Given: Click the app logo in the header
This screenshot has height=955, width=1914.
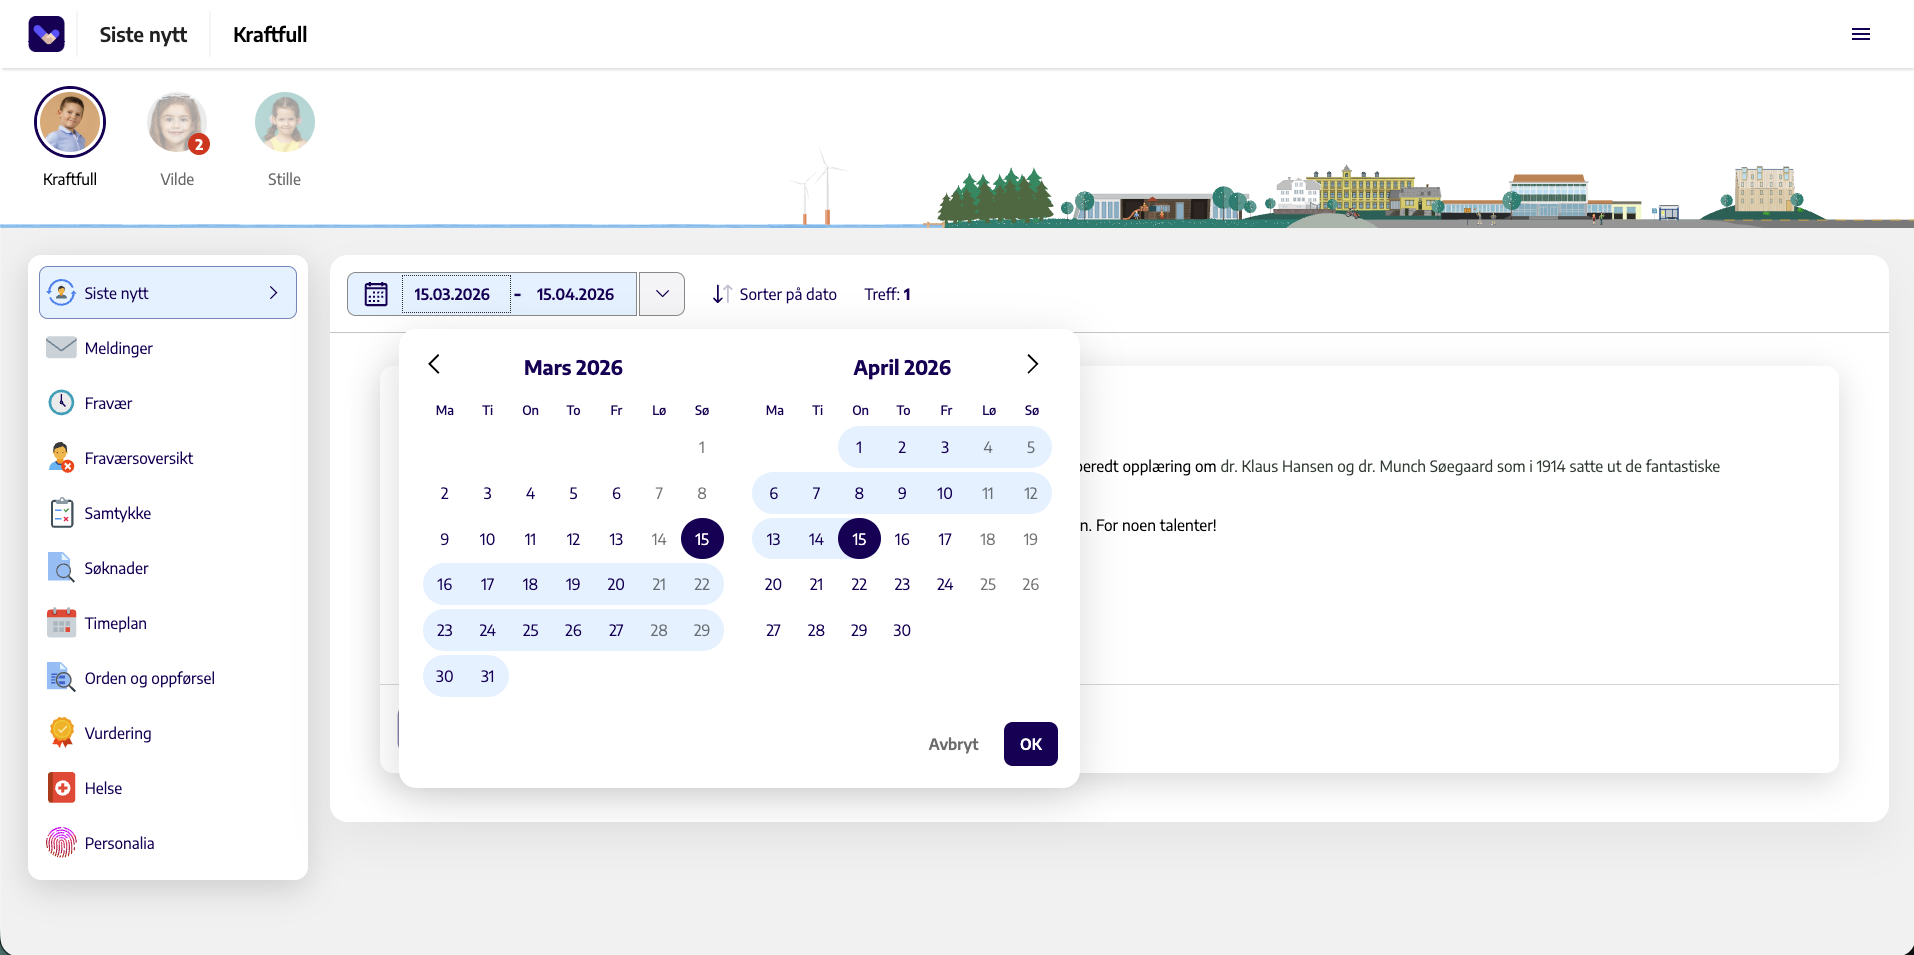Looking at the screenshot, I should coord(47,34).
